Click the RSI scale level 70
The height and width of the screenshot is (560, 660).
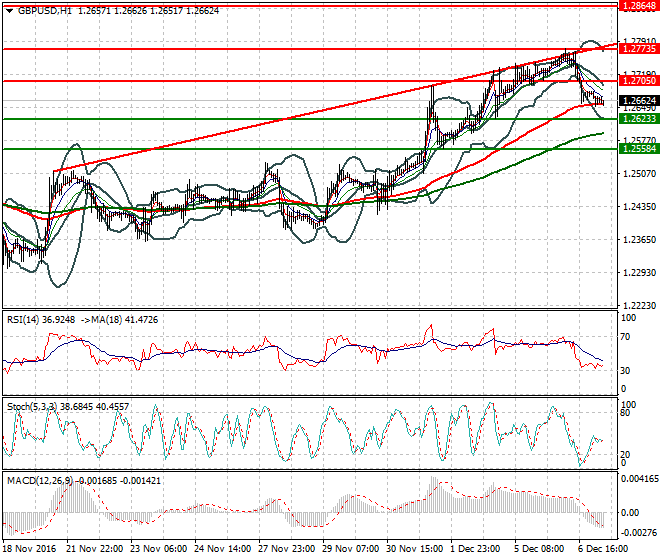[x=625, y=337]
